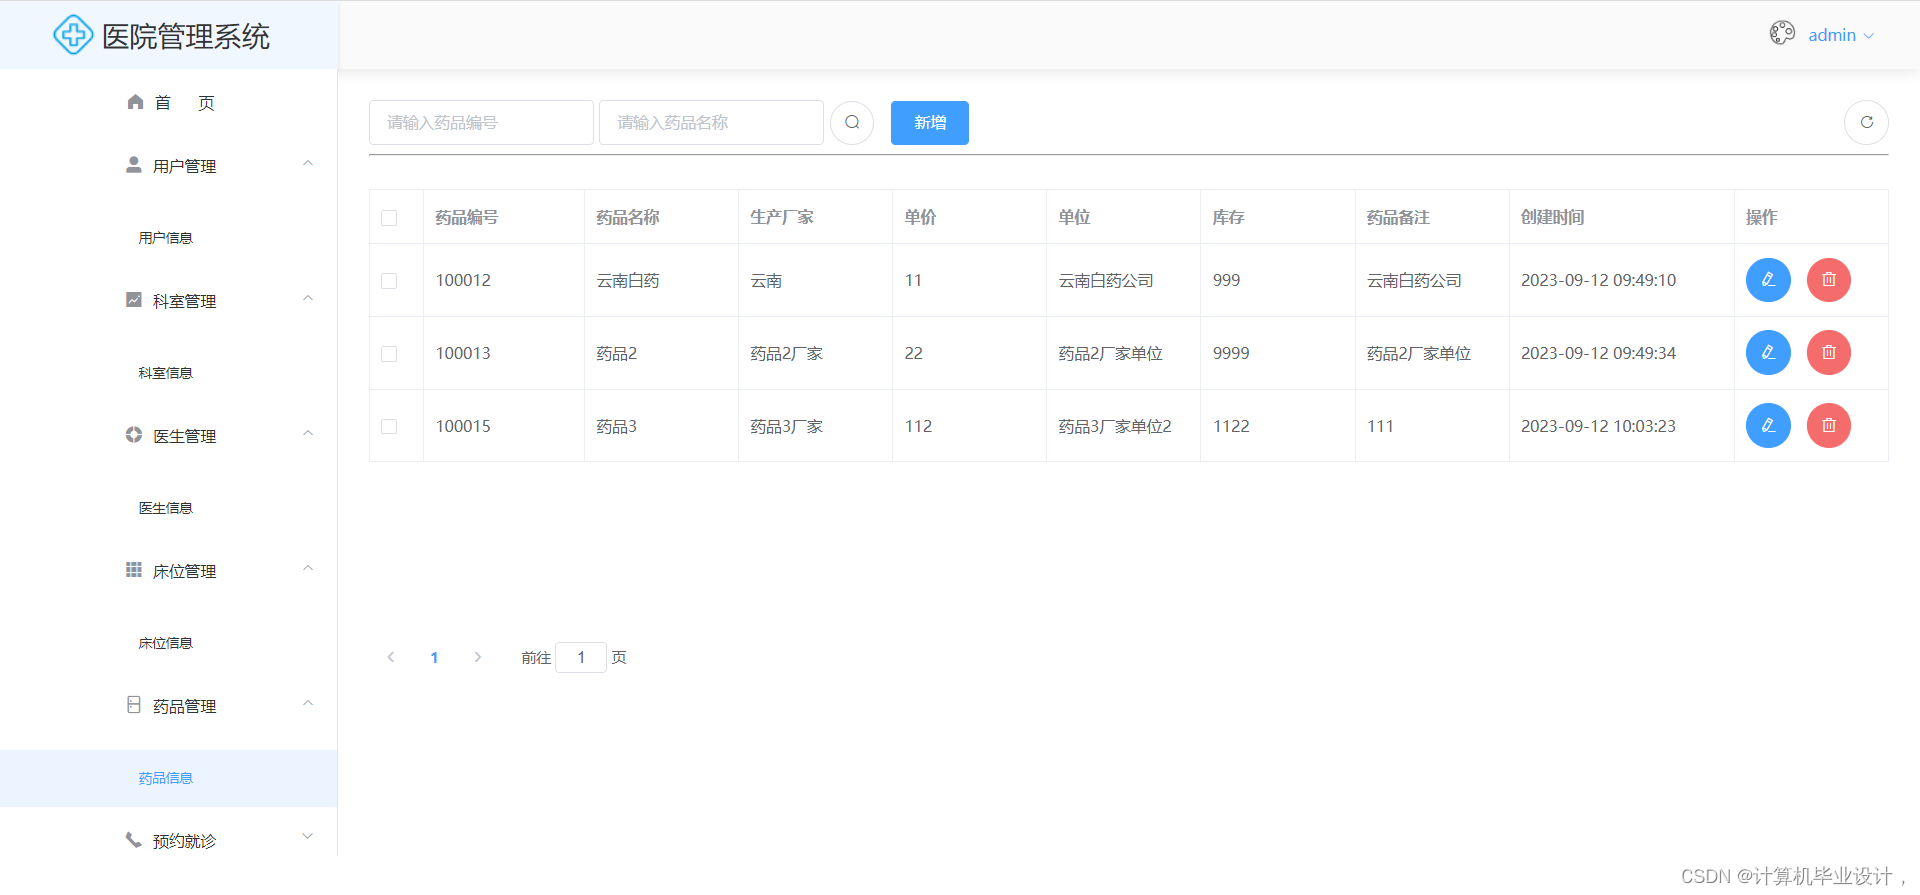Toggle the select-all header checkbox
This screenshot has height=895, width=1920.
pyautogui.click(x=389, y=218)
